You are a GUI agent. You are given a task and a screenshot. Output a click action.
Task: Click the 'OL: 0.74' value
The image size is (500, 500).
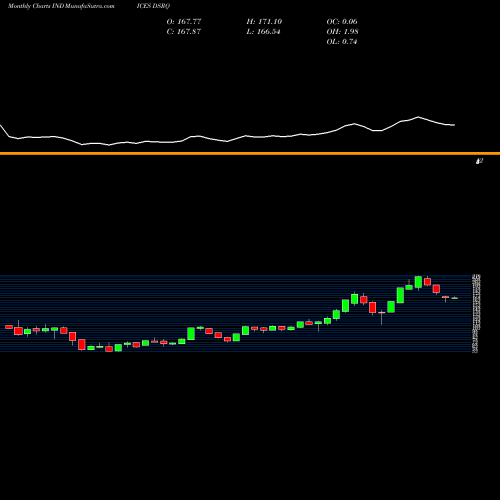[x=342, y=41]
